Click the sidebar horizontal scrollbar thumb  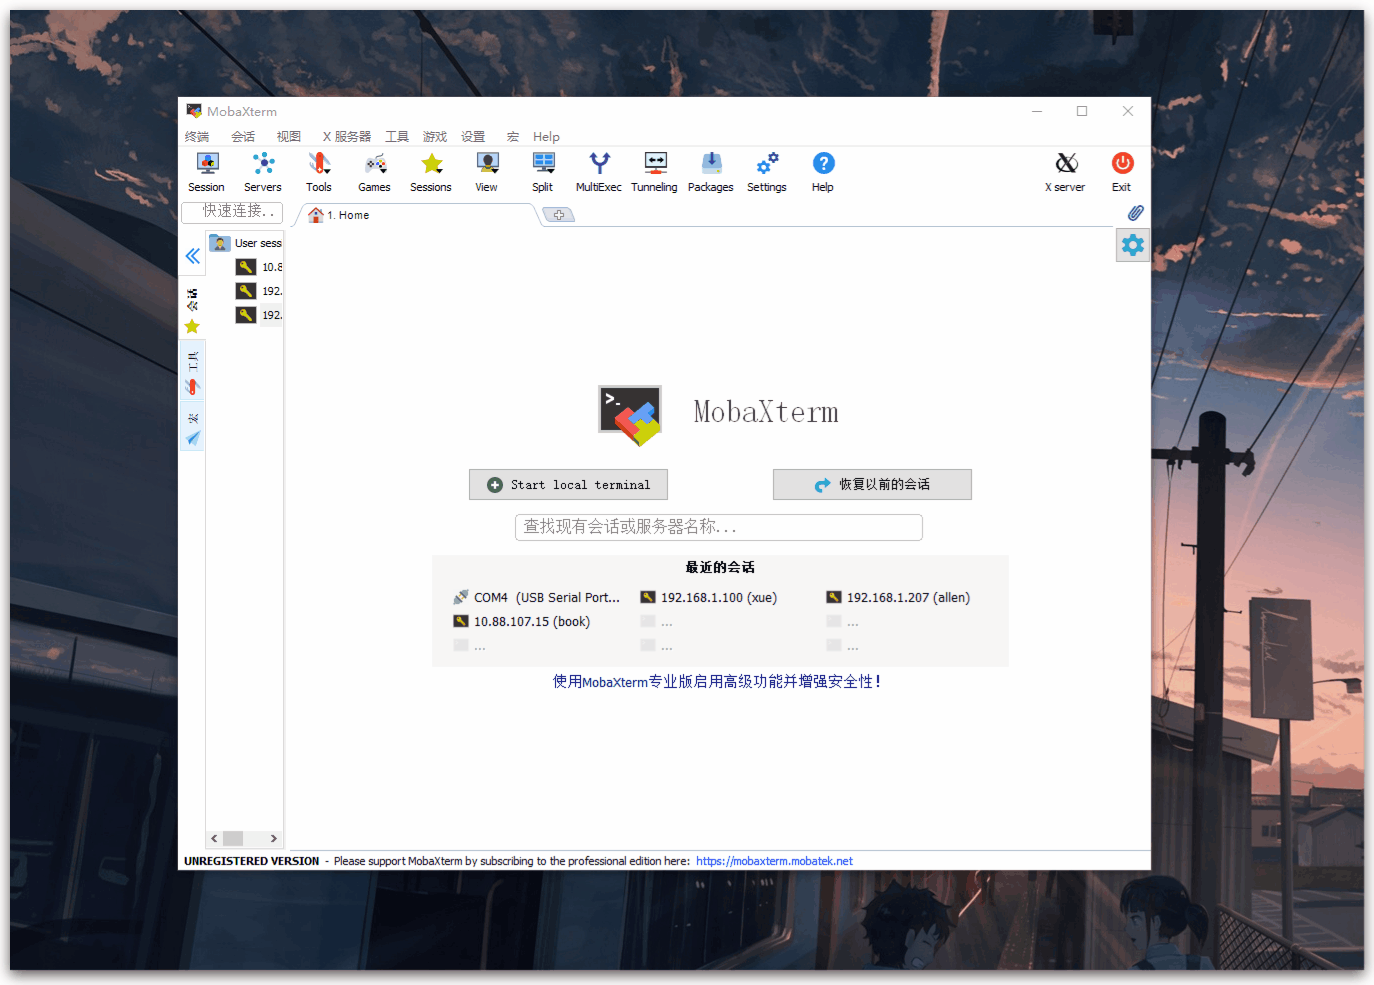[233, 839]
